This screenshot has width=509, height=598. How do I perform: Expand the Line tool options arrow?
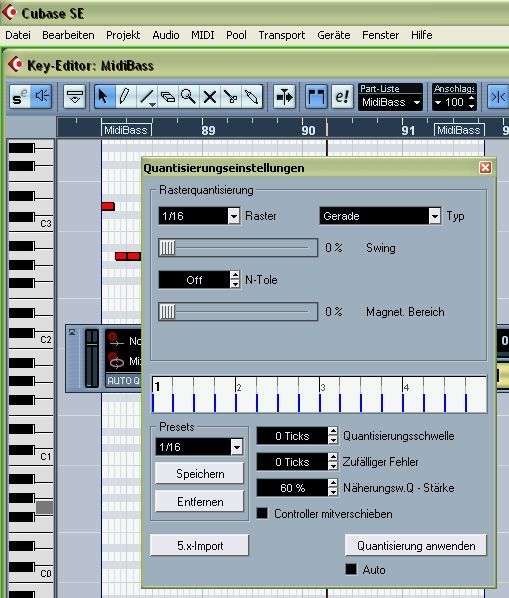coord(152,104)
